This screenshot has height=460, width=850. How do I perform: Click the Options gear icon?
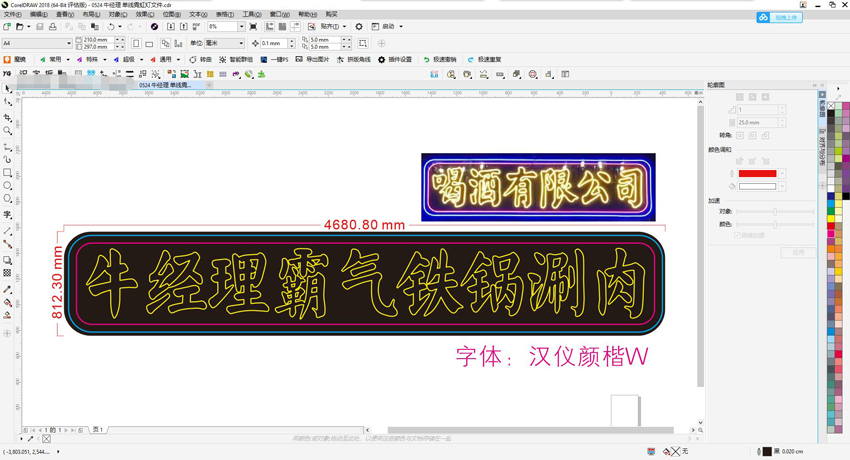pyautogui.click(x=359, y=27)
